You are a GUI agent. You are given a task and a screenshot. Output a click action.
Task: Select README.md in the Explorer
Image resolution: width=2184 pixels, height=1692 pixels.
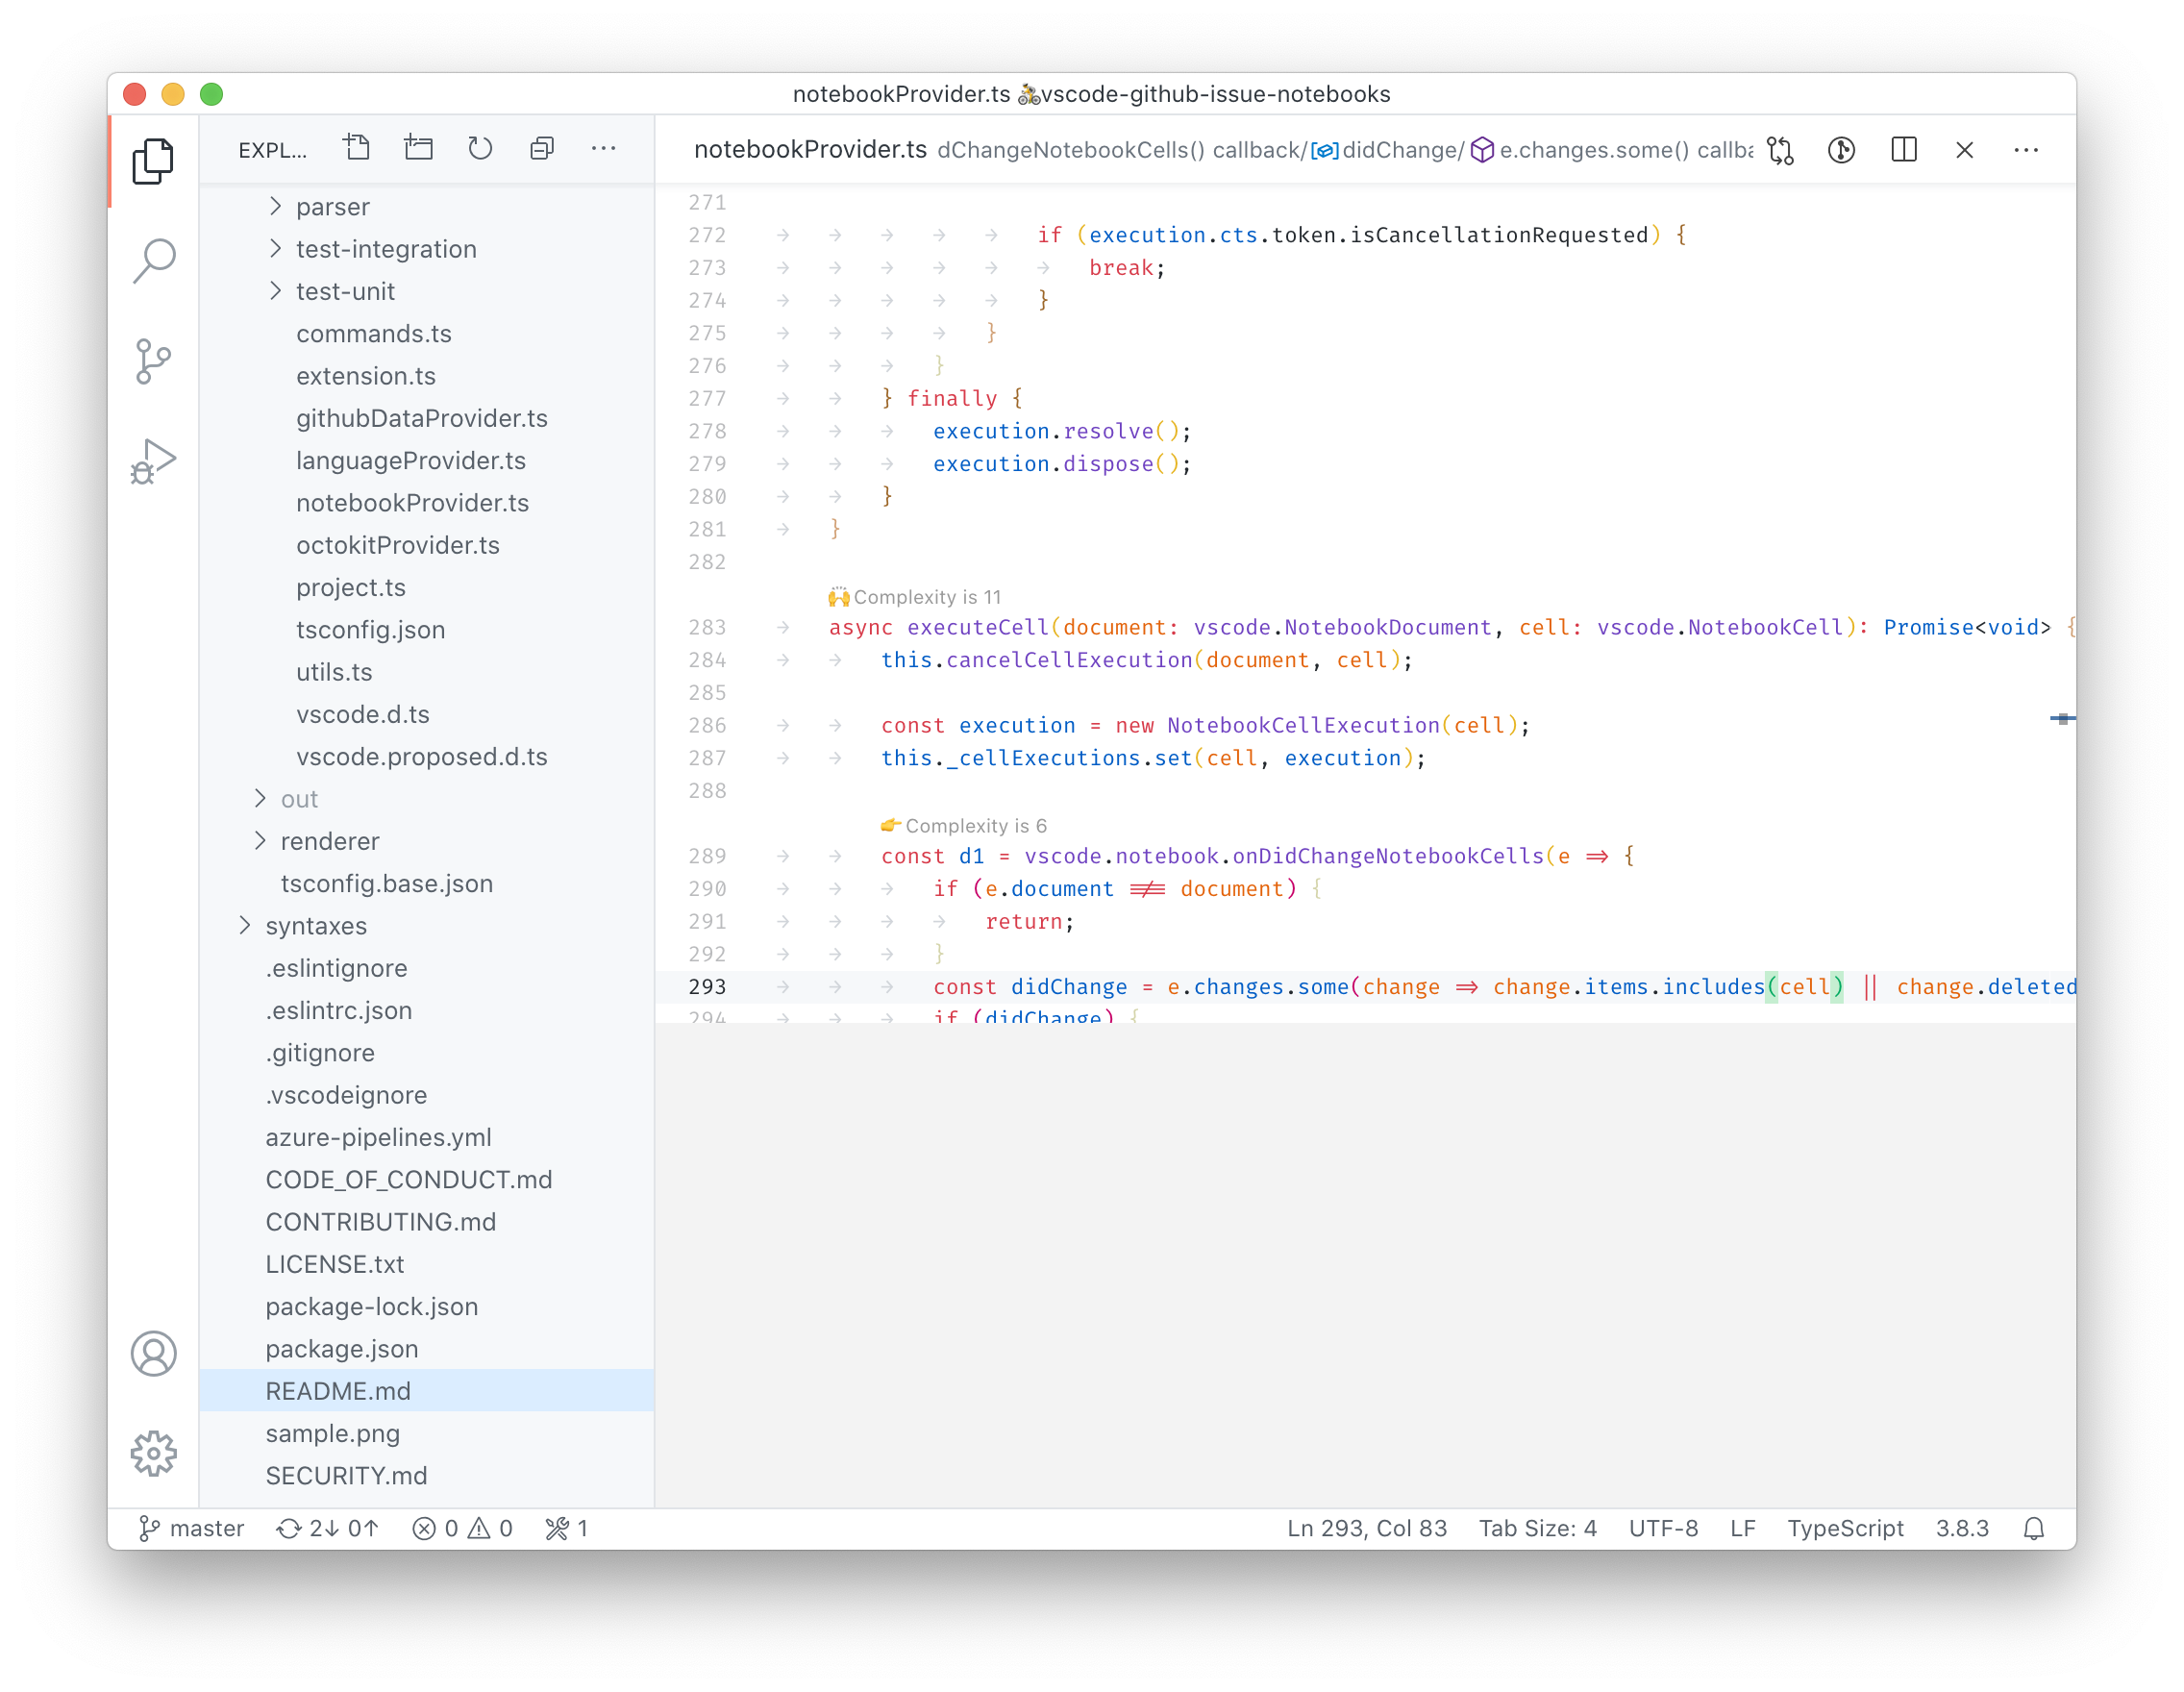click(x=337, y=1390)
